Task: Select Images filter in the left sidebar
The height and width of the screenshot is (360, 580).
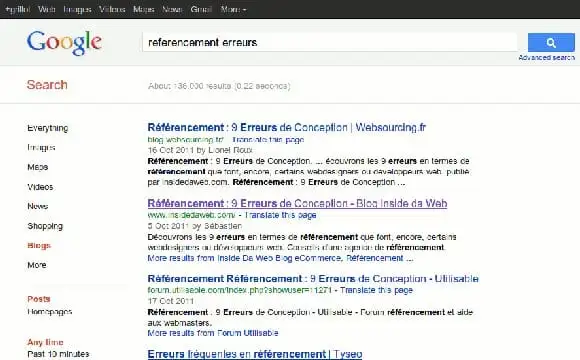Action: coord(41,148)
